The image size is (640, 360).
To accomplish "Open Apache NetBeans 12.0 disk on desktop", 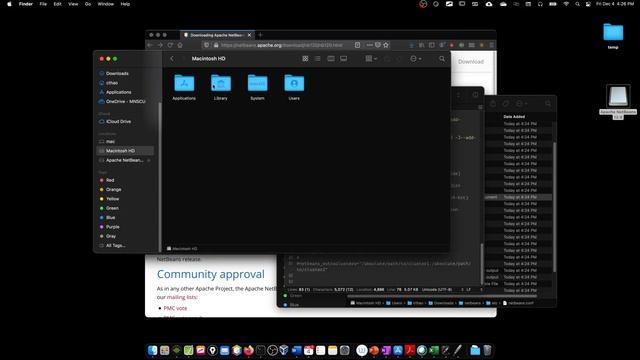I will pyautogui.click(x=618, y=102).
